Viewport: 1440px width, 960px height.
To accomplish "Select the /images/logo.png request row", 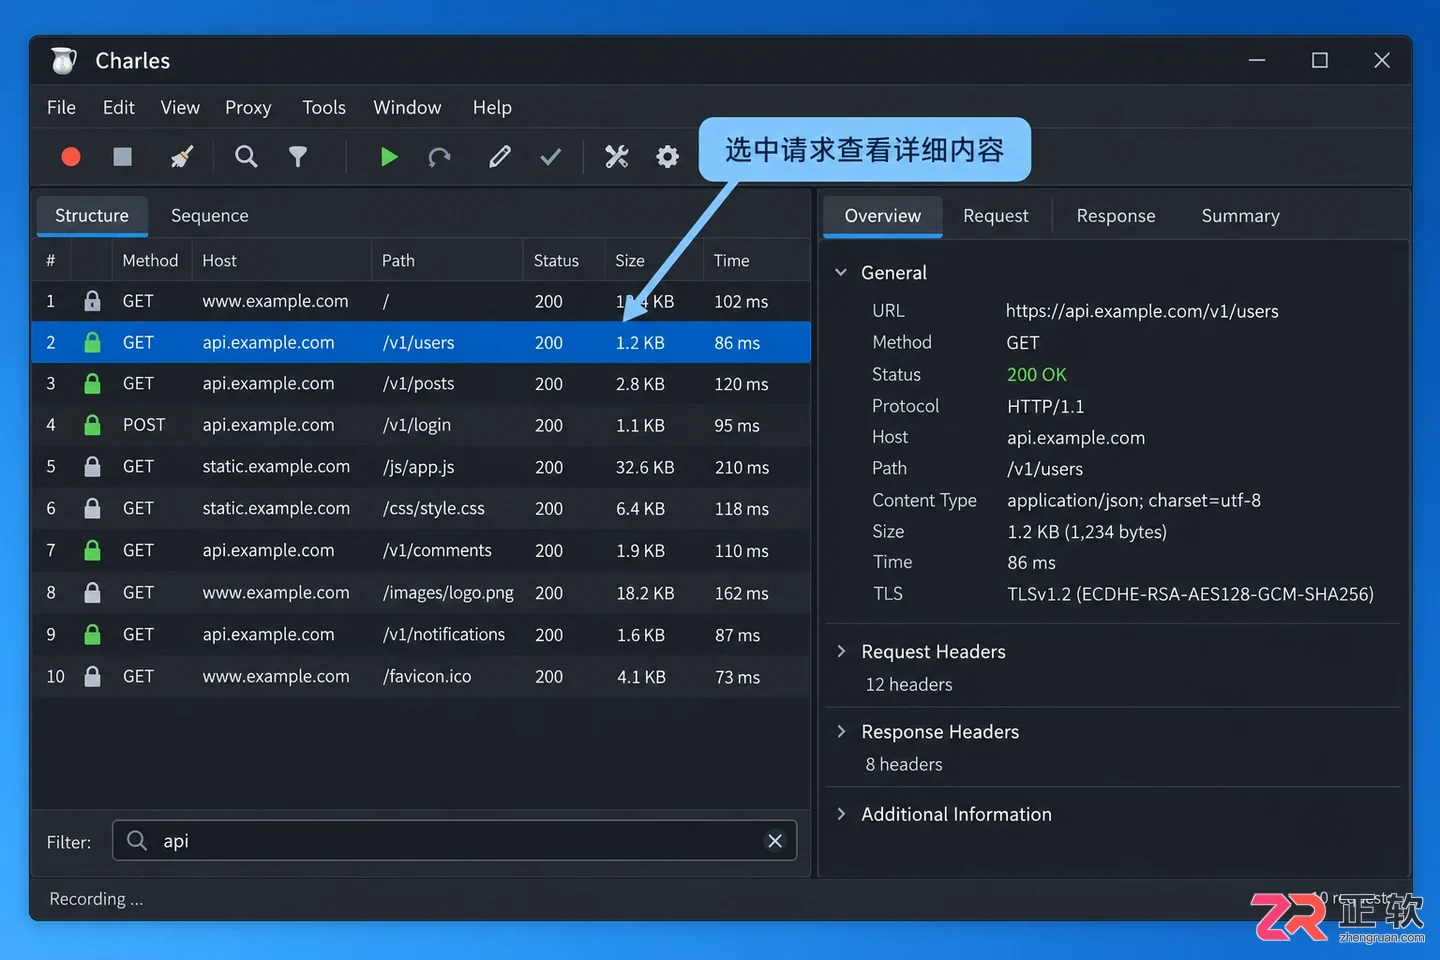I will click(x=421, y=593).
